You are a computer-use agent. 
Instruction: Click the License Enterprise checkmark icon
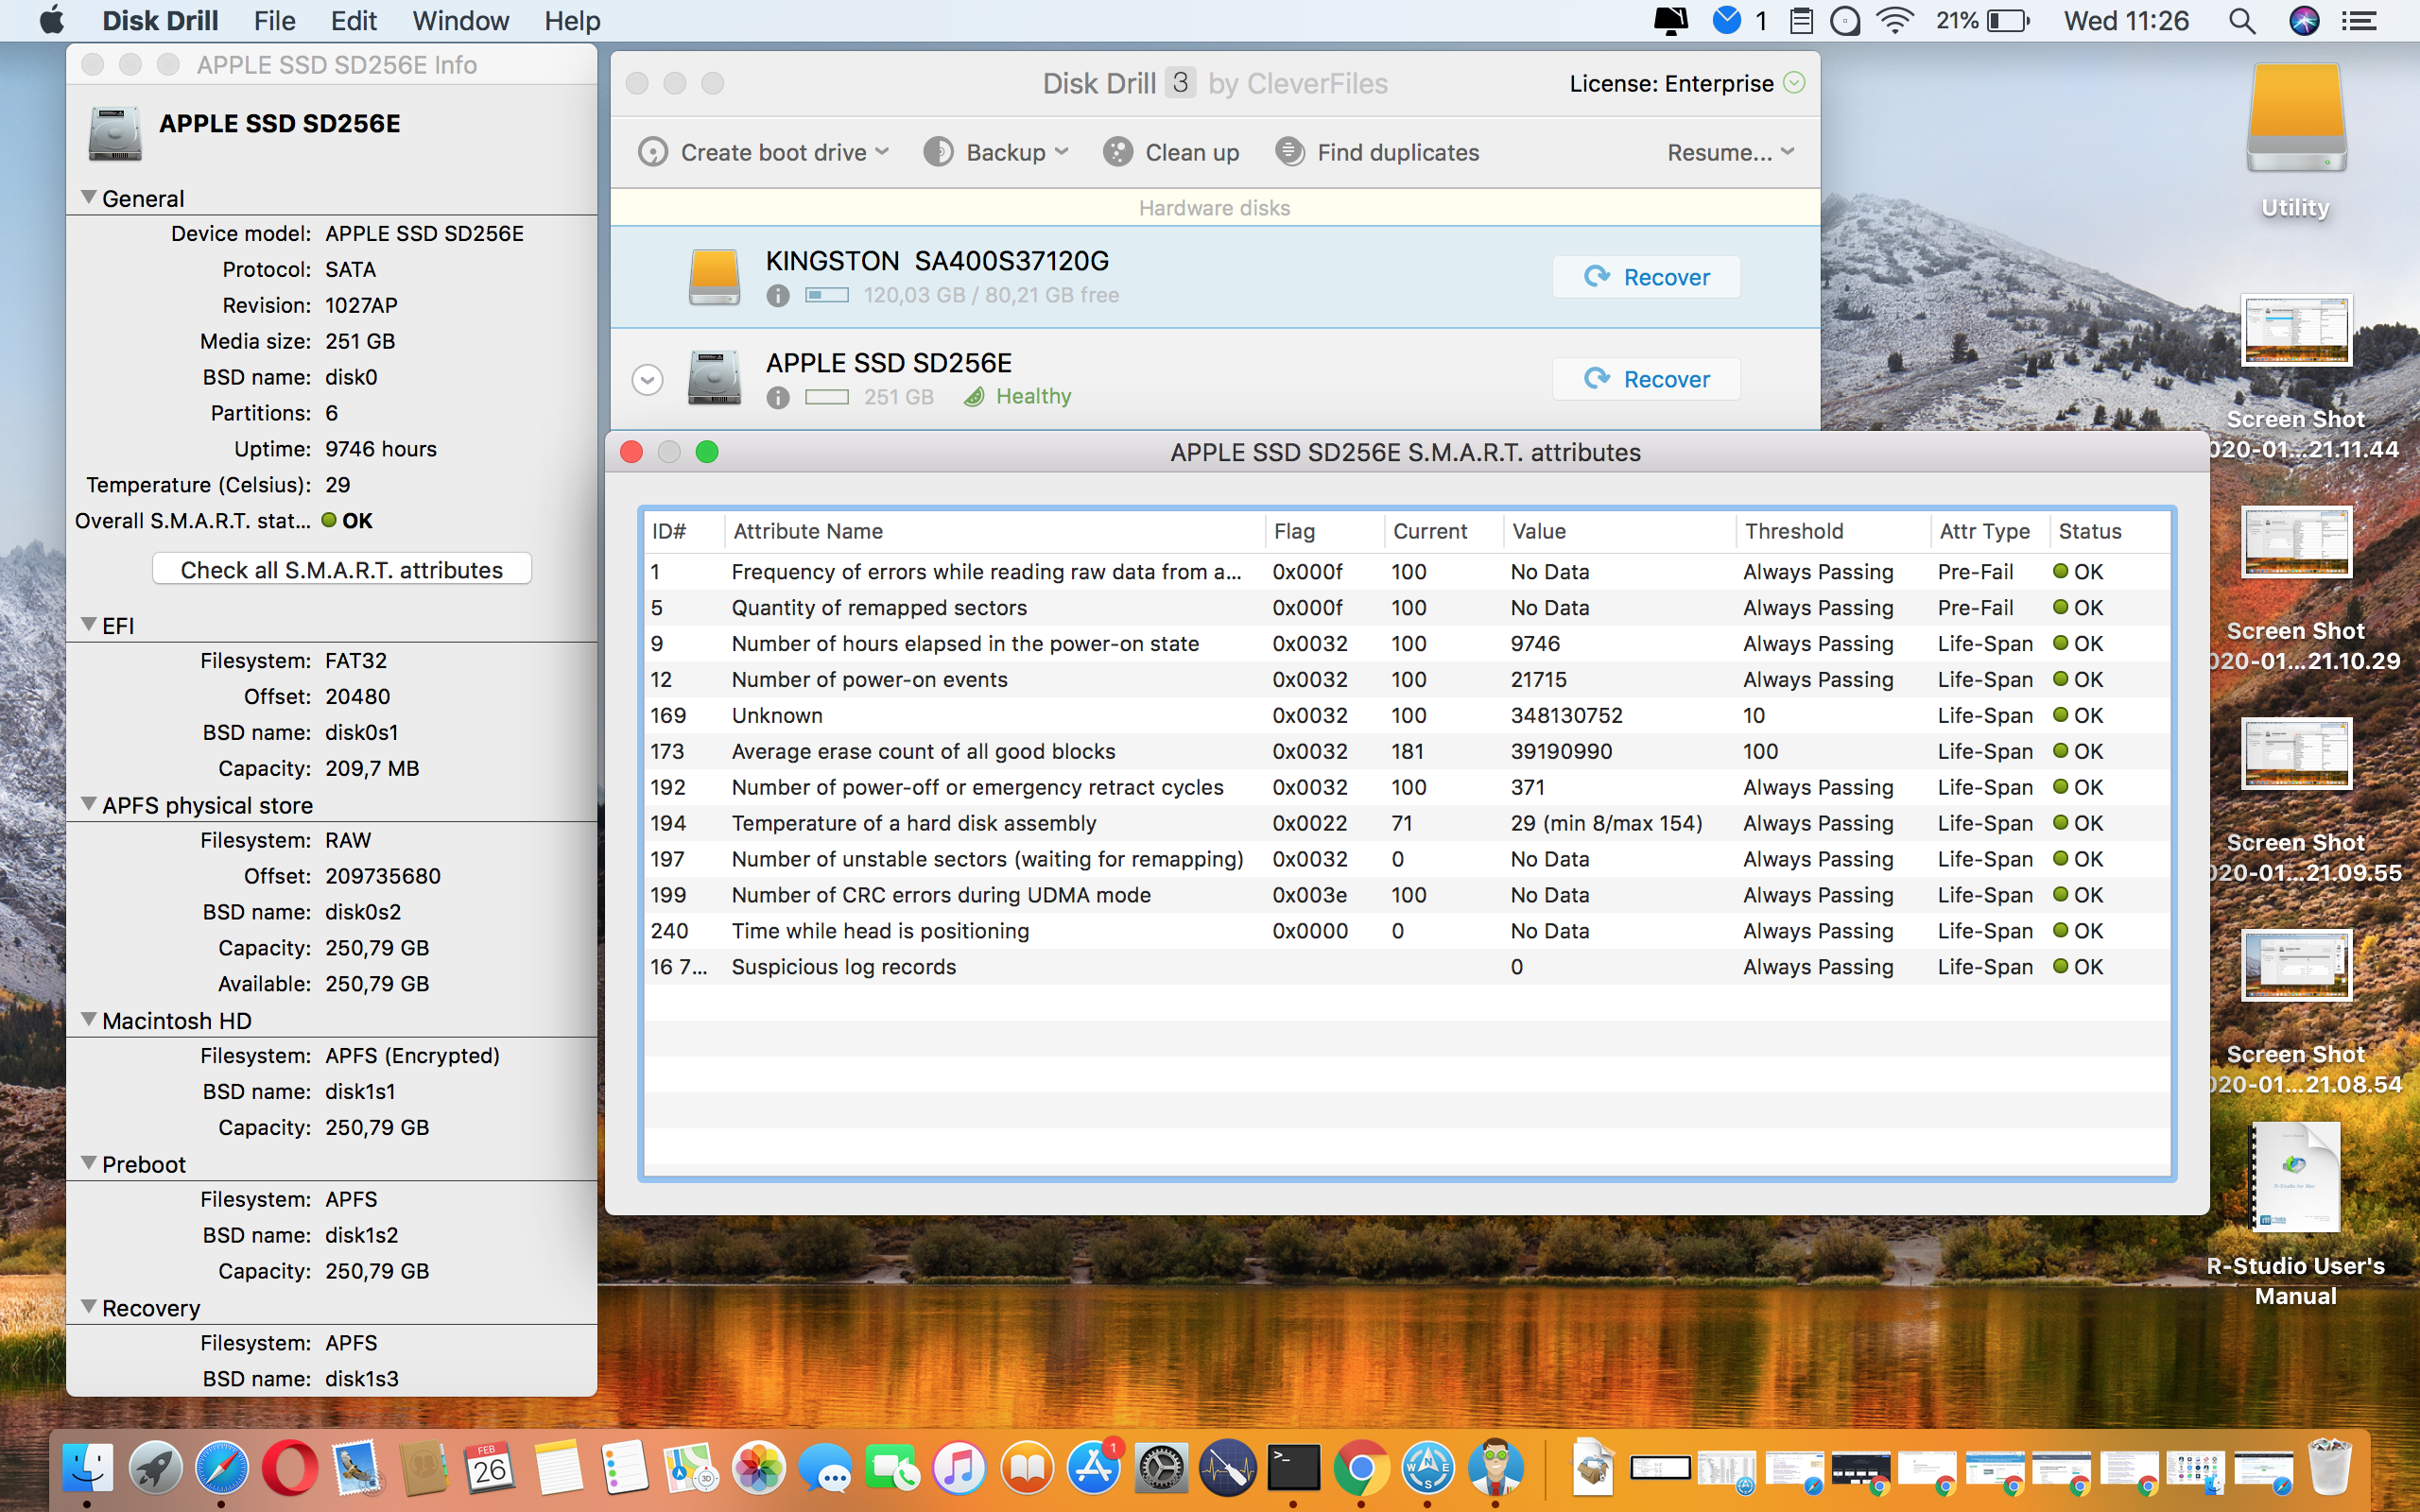pos(1795,83)
